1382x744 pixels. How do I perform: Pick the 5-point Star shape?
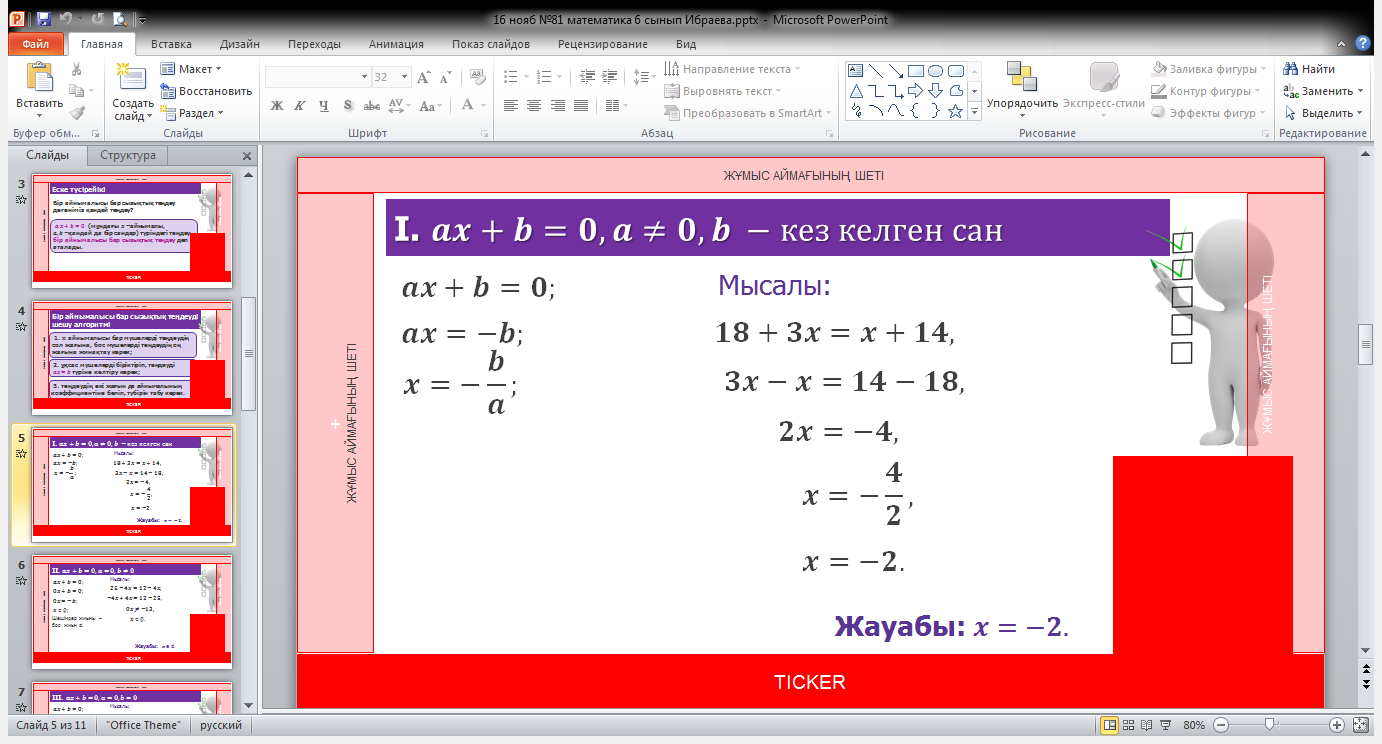pos(955,111)
